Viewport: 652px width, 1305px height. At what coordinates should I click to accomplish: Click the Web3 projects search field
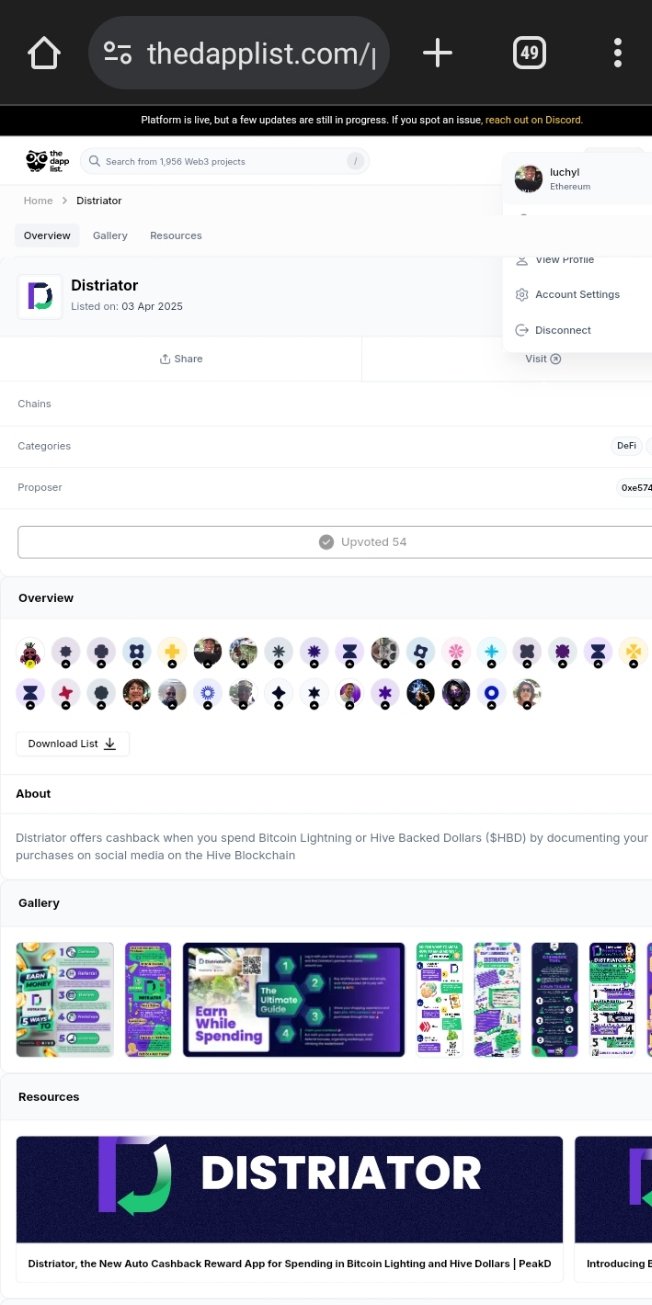(x=224, y=161)
